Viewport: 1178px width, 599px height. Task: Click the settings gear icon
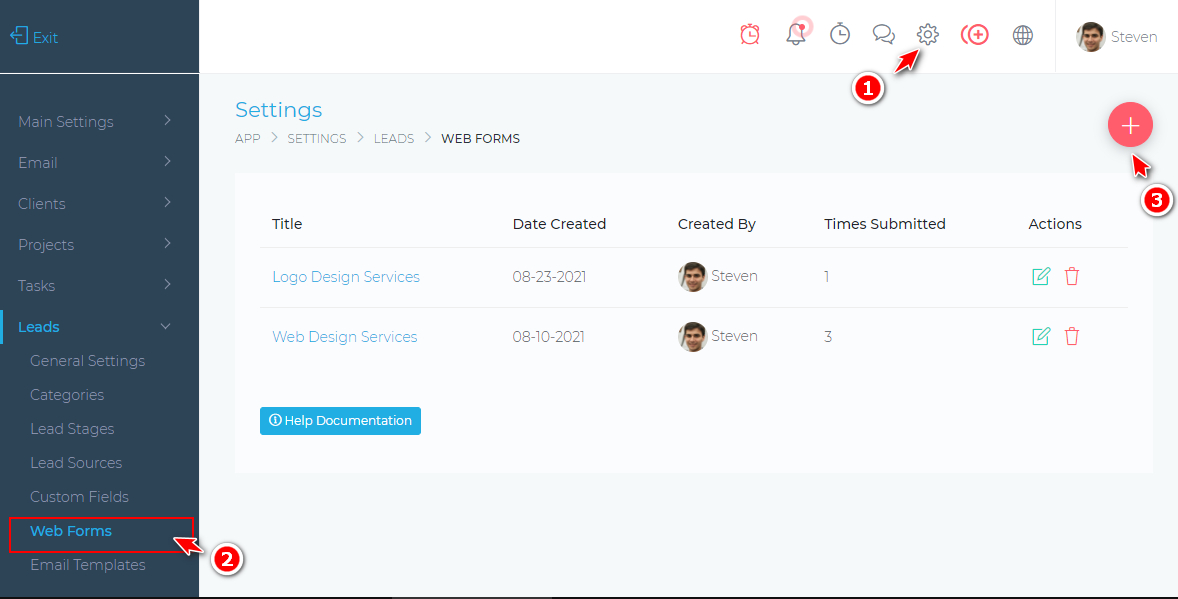(x=928, y=35)
